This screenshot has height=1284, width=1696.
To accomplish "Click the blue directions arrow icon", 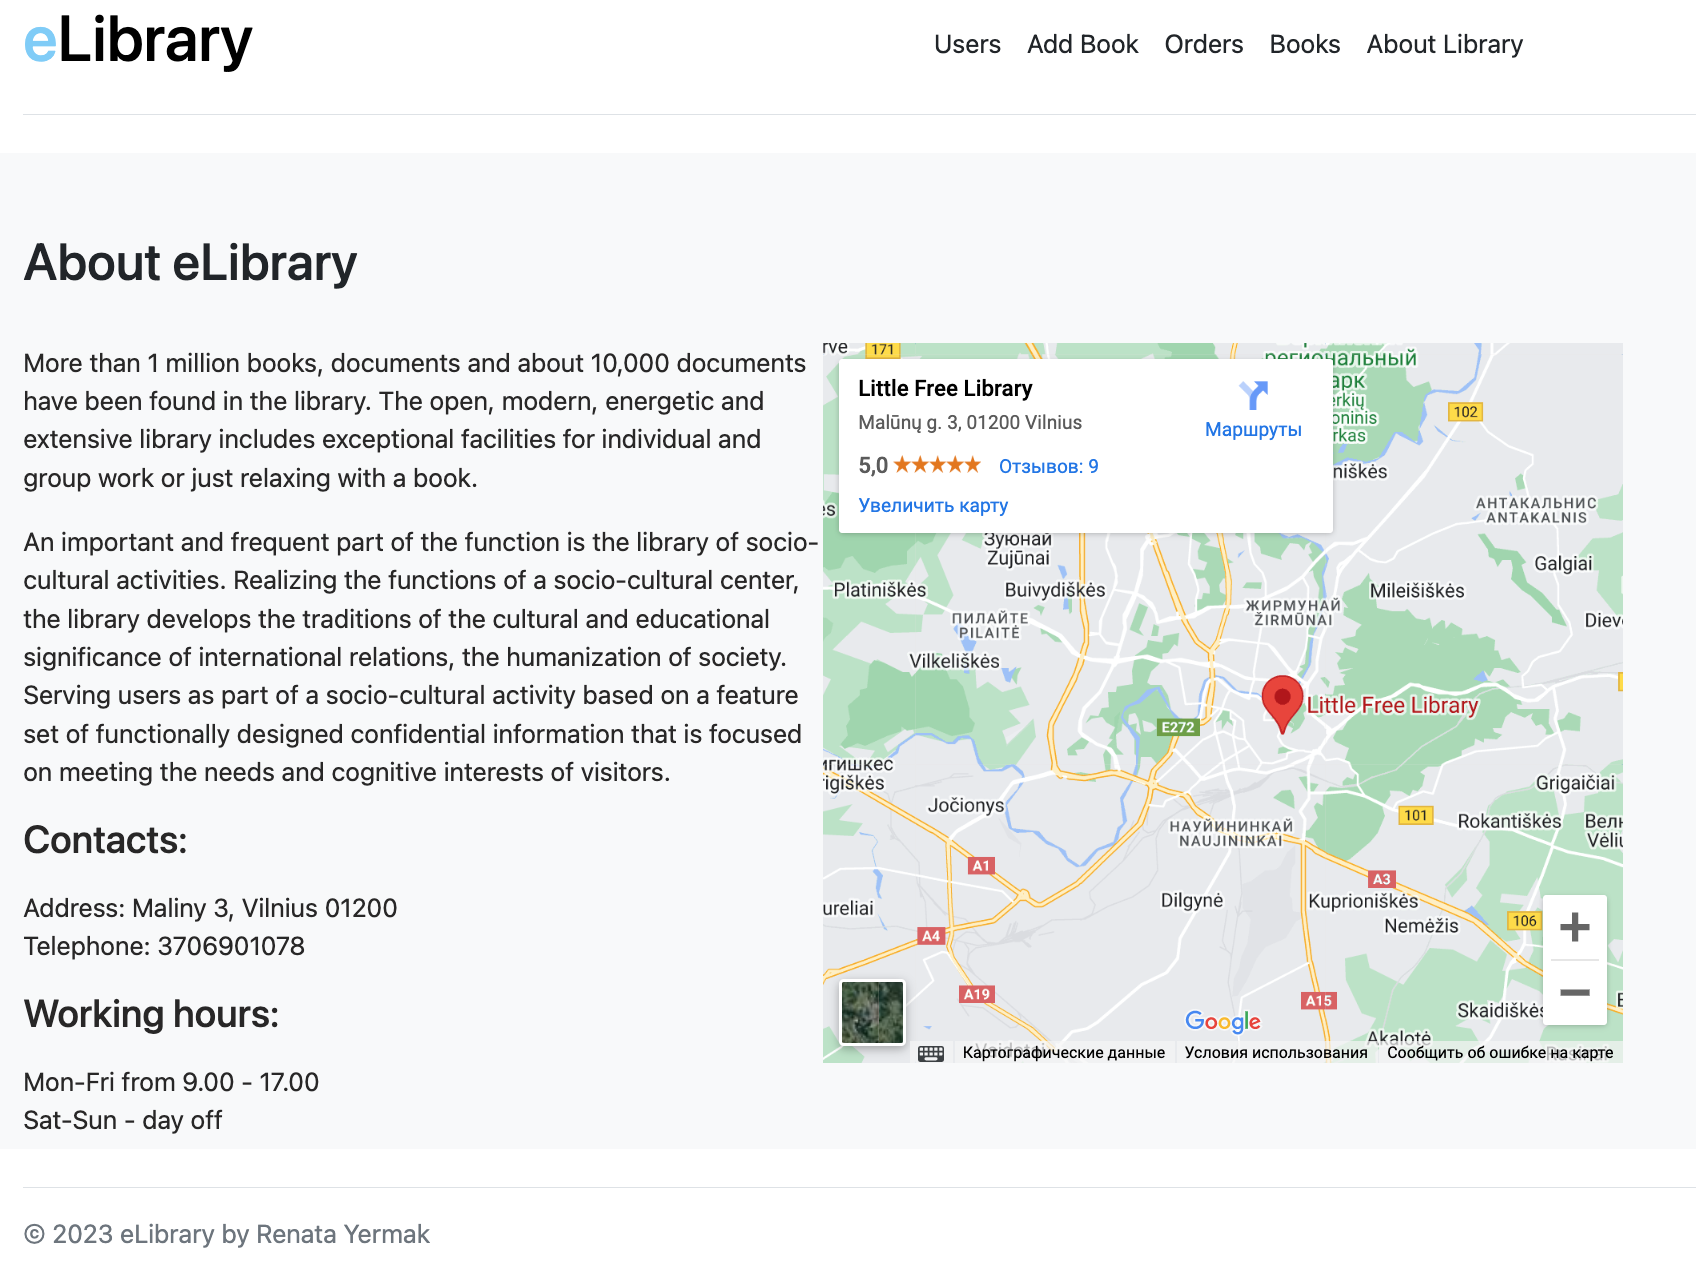I will click(1254, 396).
